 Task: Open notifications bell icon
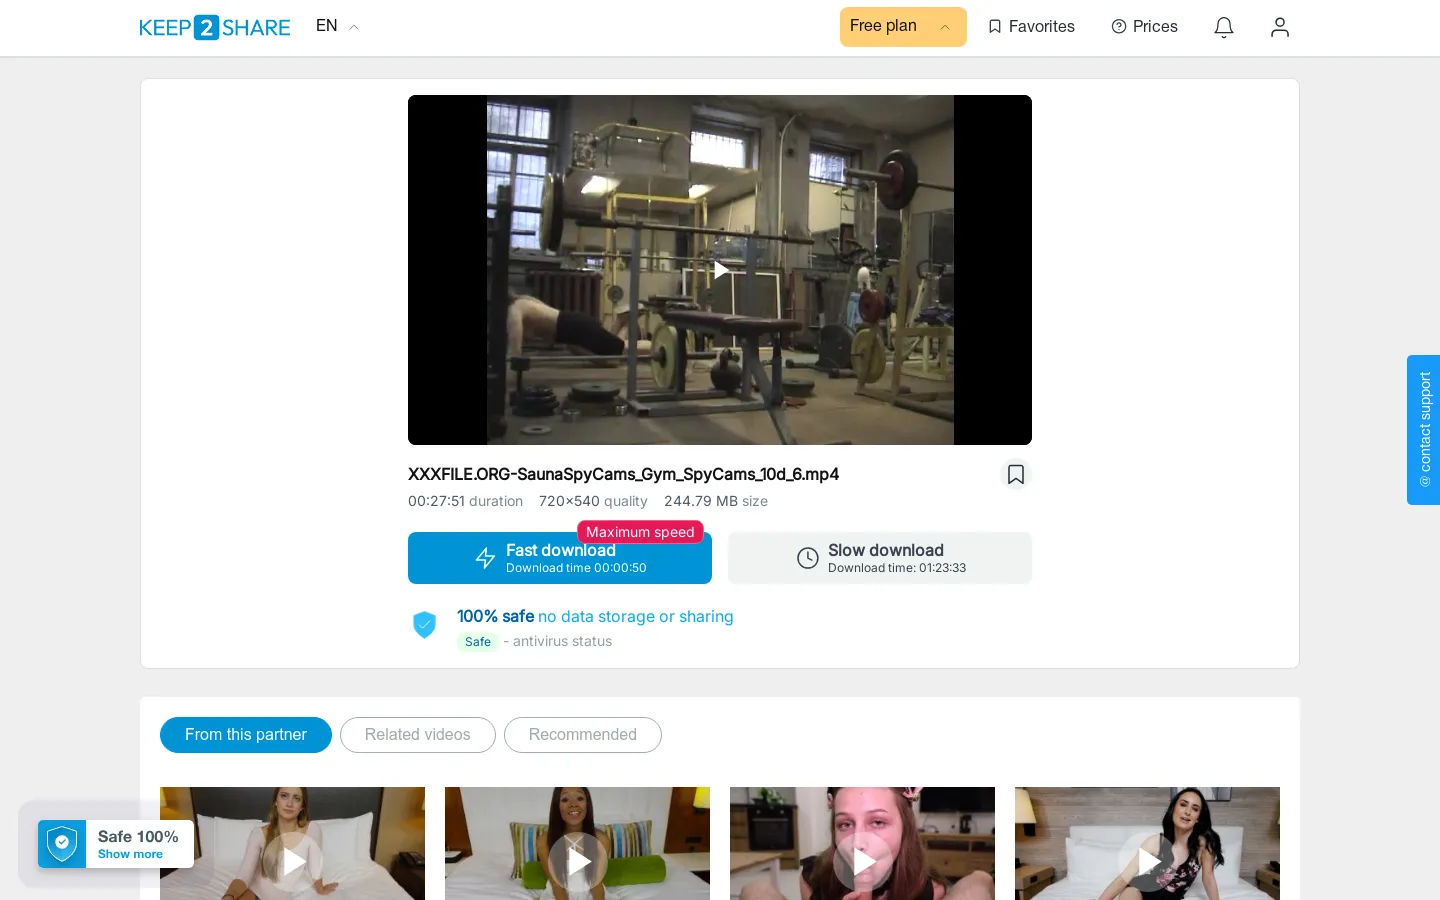(x=1224, y=27)
